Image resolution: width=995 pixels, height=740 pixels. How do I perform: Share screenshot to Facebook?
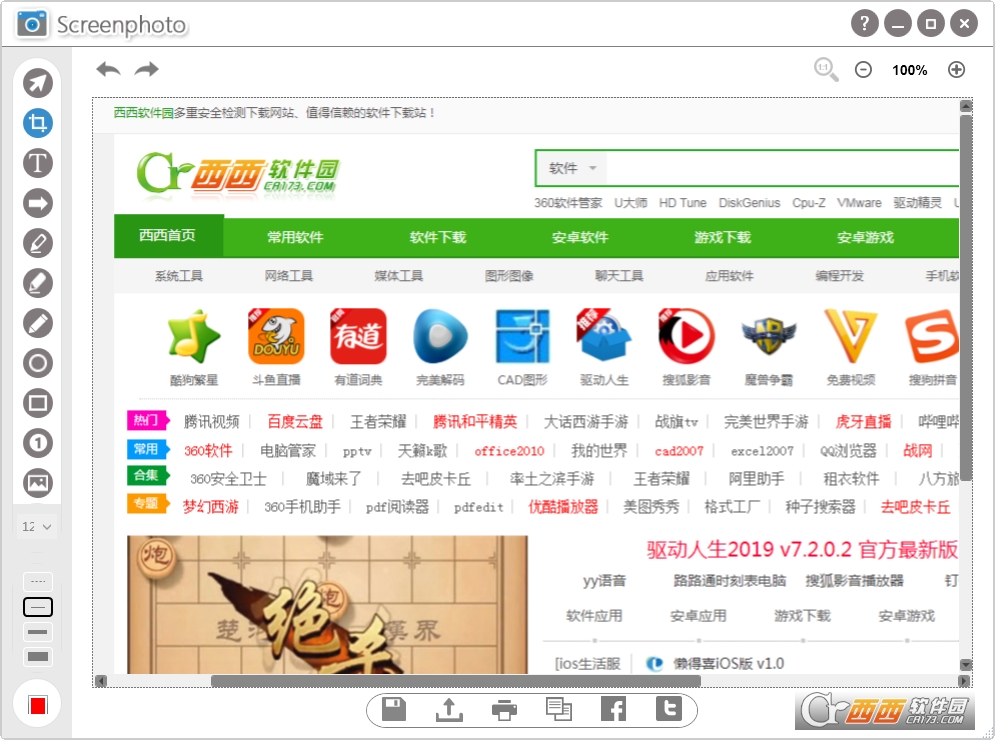[613, 709]
